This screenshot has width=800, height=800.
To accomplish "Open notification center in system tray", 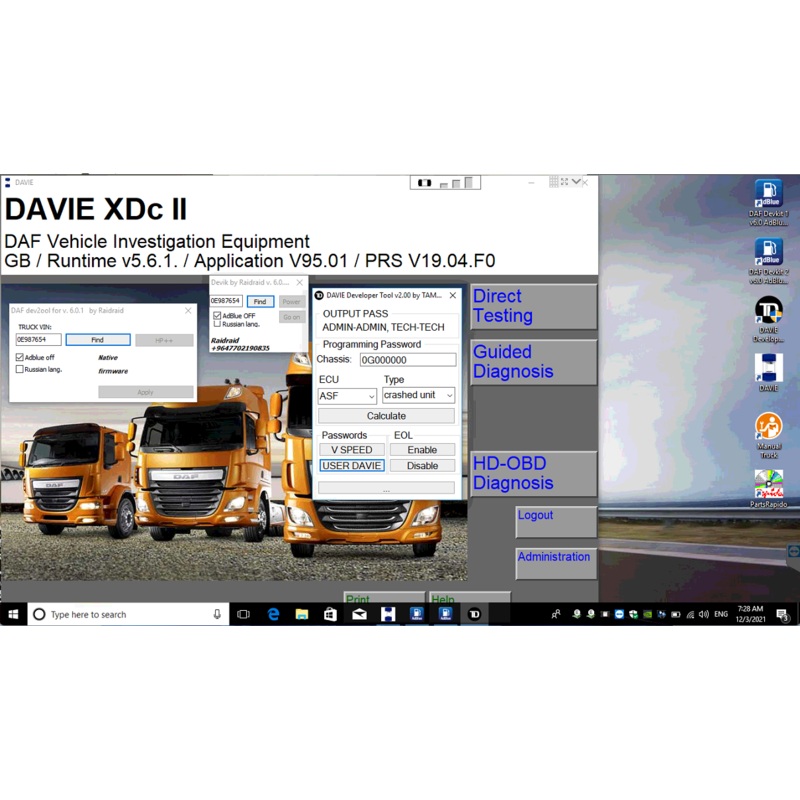I will pyautogui.click(x=782, y=615).
